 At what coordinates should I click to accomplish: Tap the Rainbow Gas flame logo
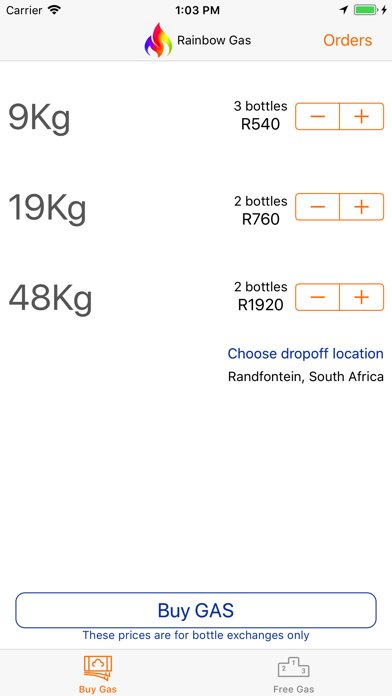point(158,40)
